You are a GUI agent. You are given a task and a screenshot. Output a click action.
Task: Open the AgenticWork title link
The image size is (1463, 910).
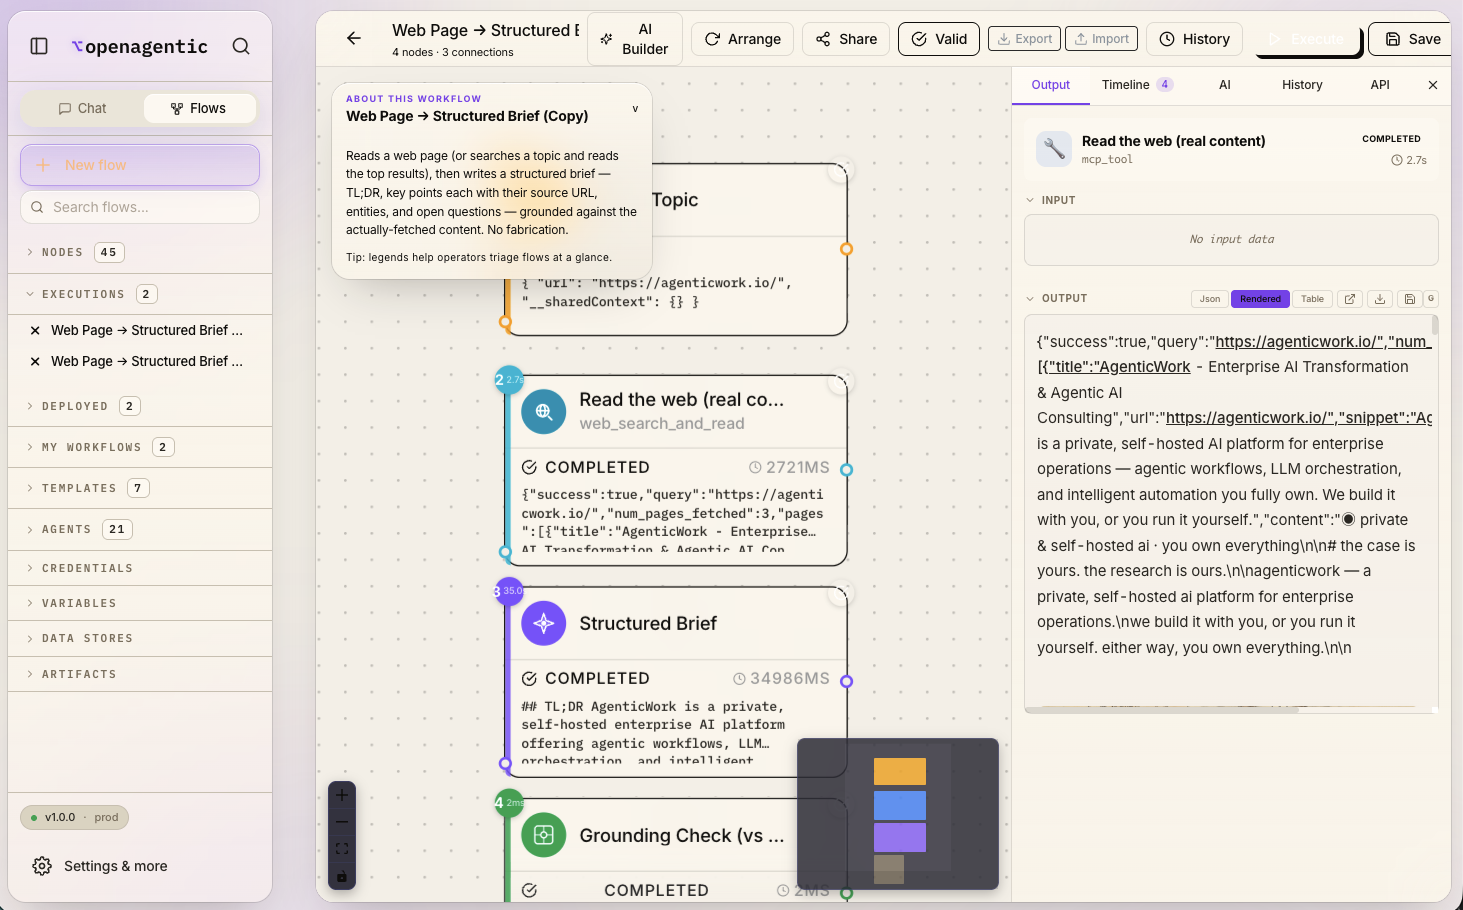click(x=1121, y=367)
